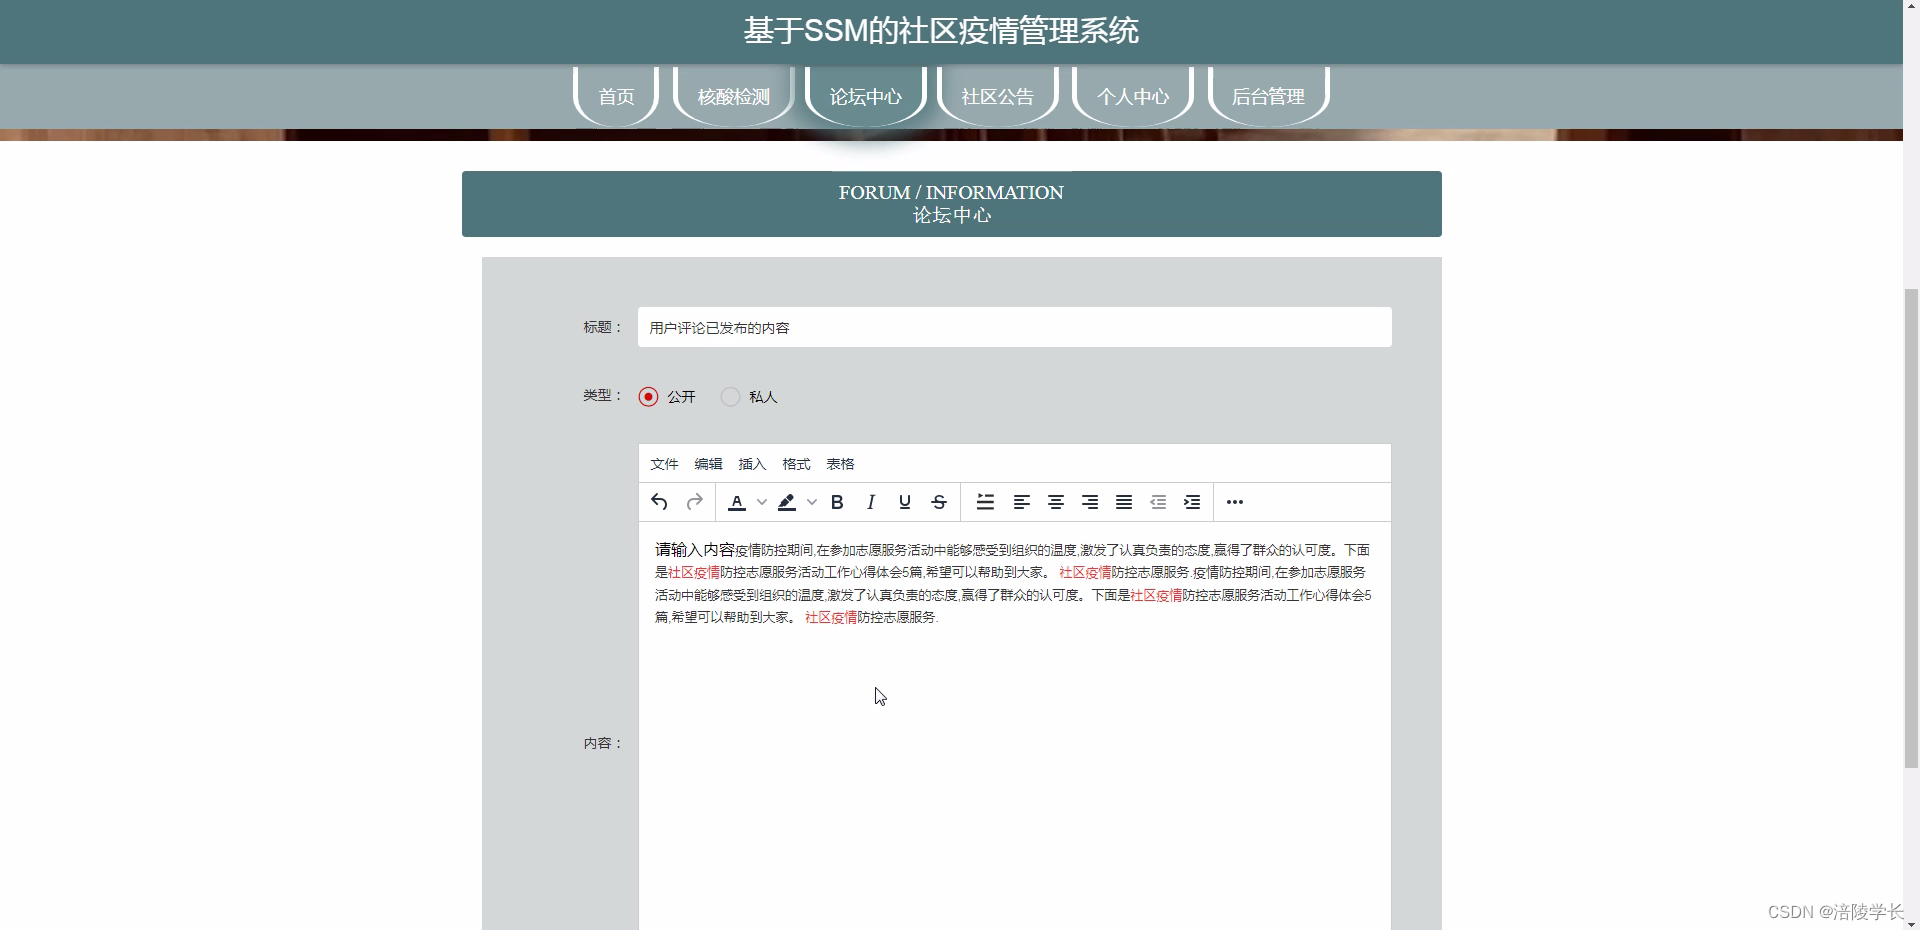Click the font color swatch
Image resolution: width=1920 pixels, height=930 pixels.
tap(737, 502)
